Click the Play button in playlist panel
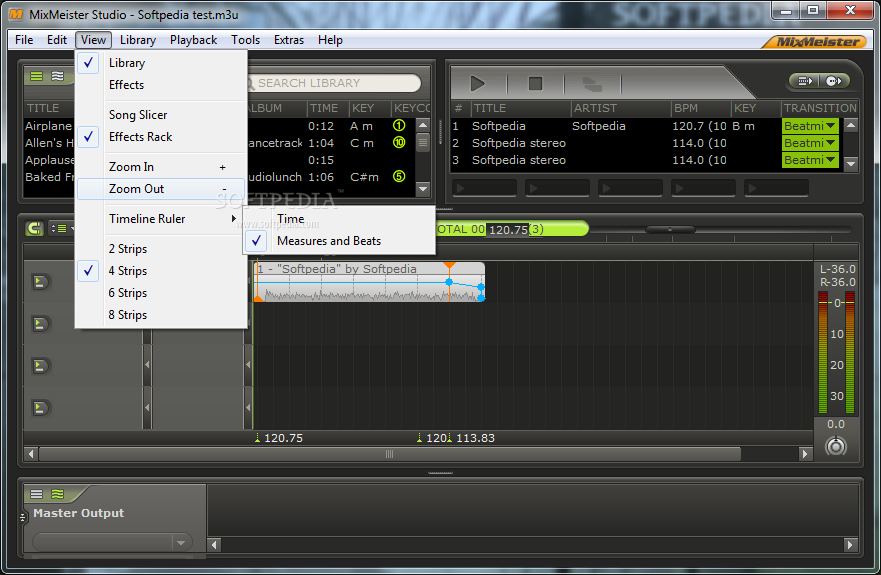Viewport: 881px width, 575px height. click(x=478, y=84)
